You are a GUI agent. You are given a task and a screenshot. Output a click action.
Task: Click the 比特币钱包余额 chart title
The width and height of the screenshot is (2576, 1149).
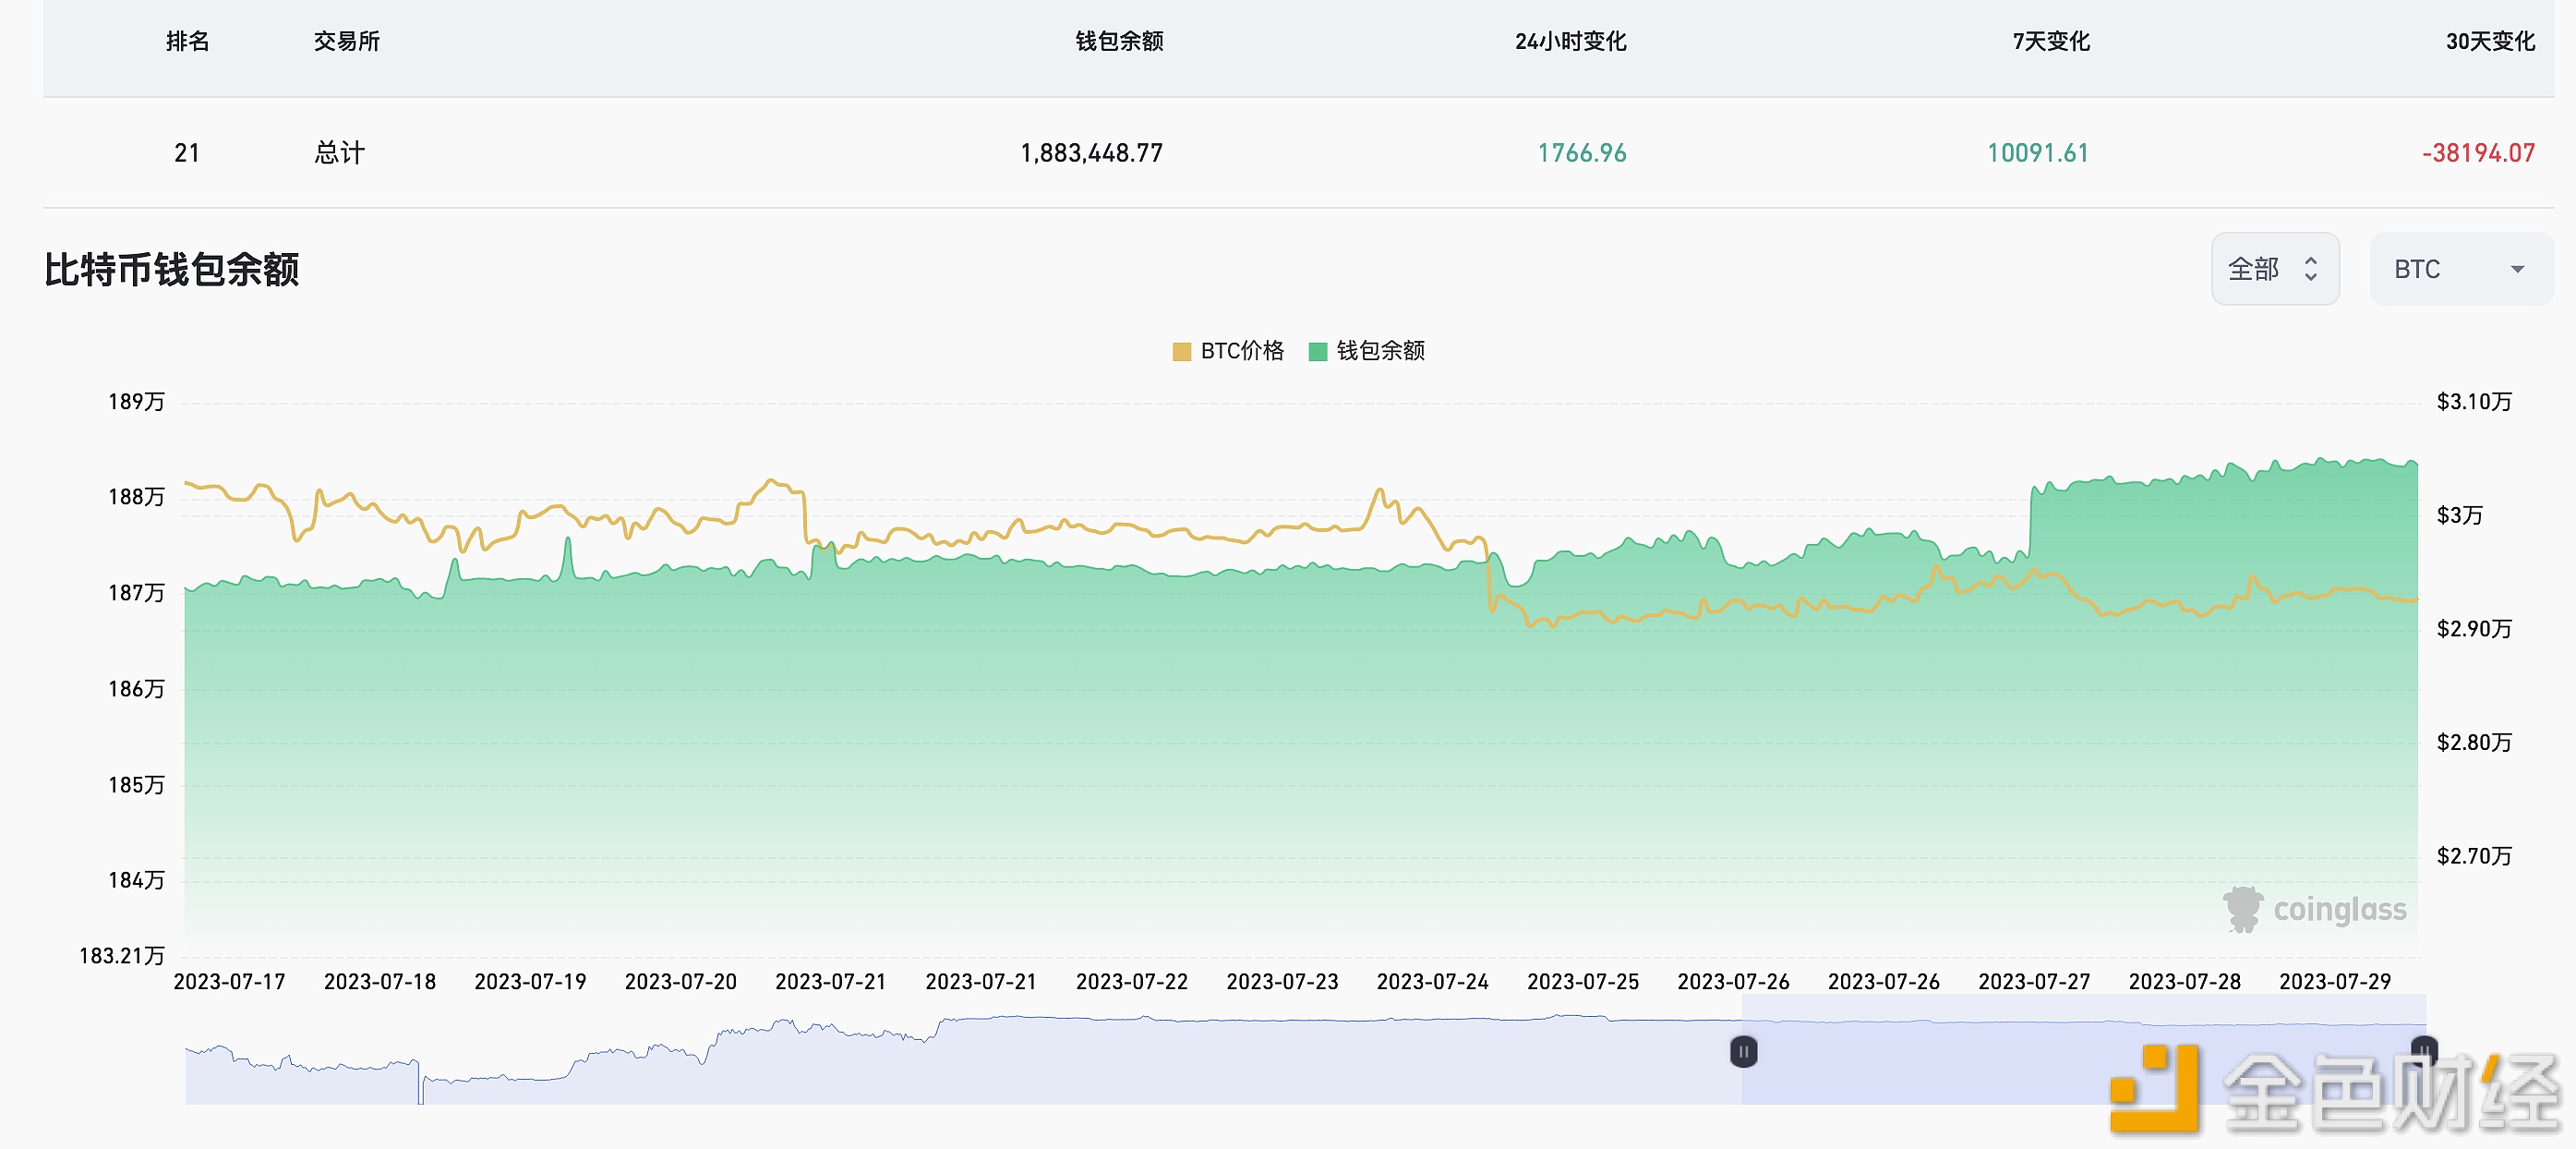click(171, 270)
